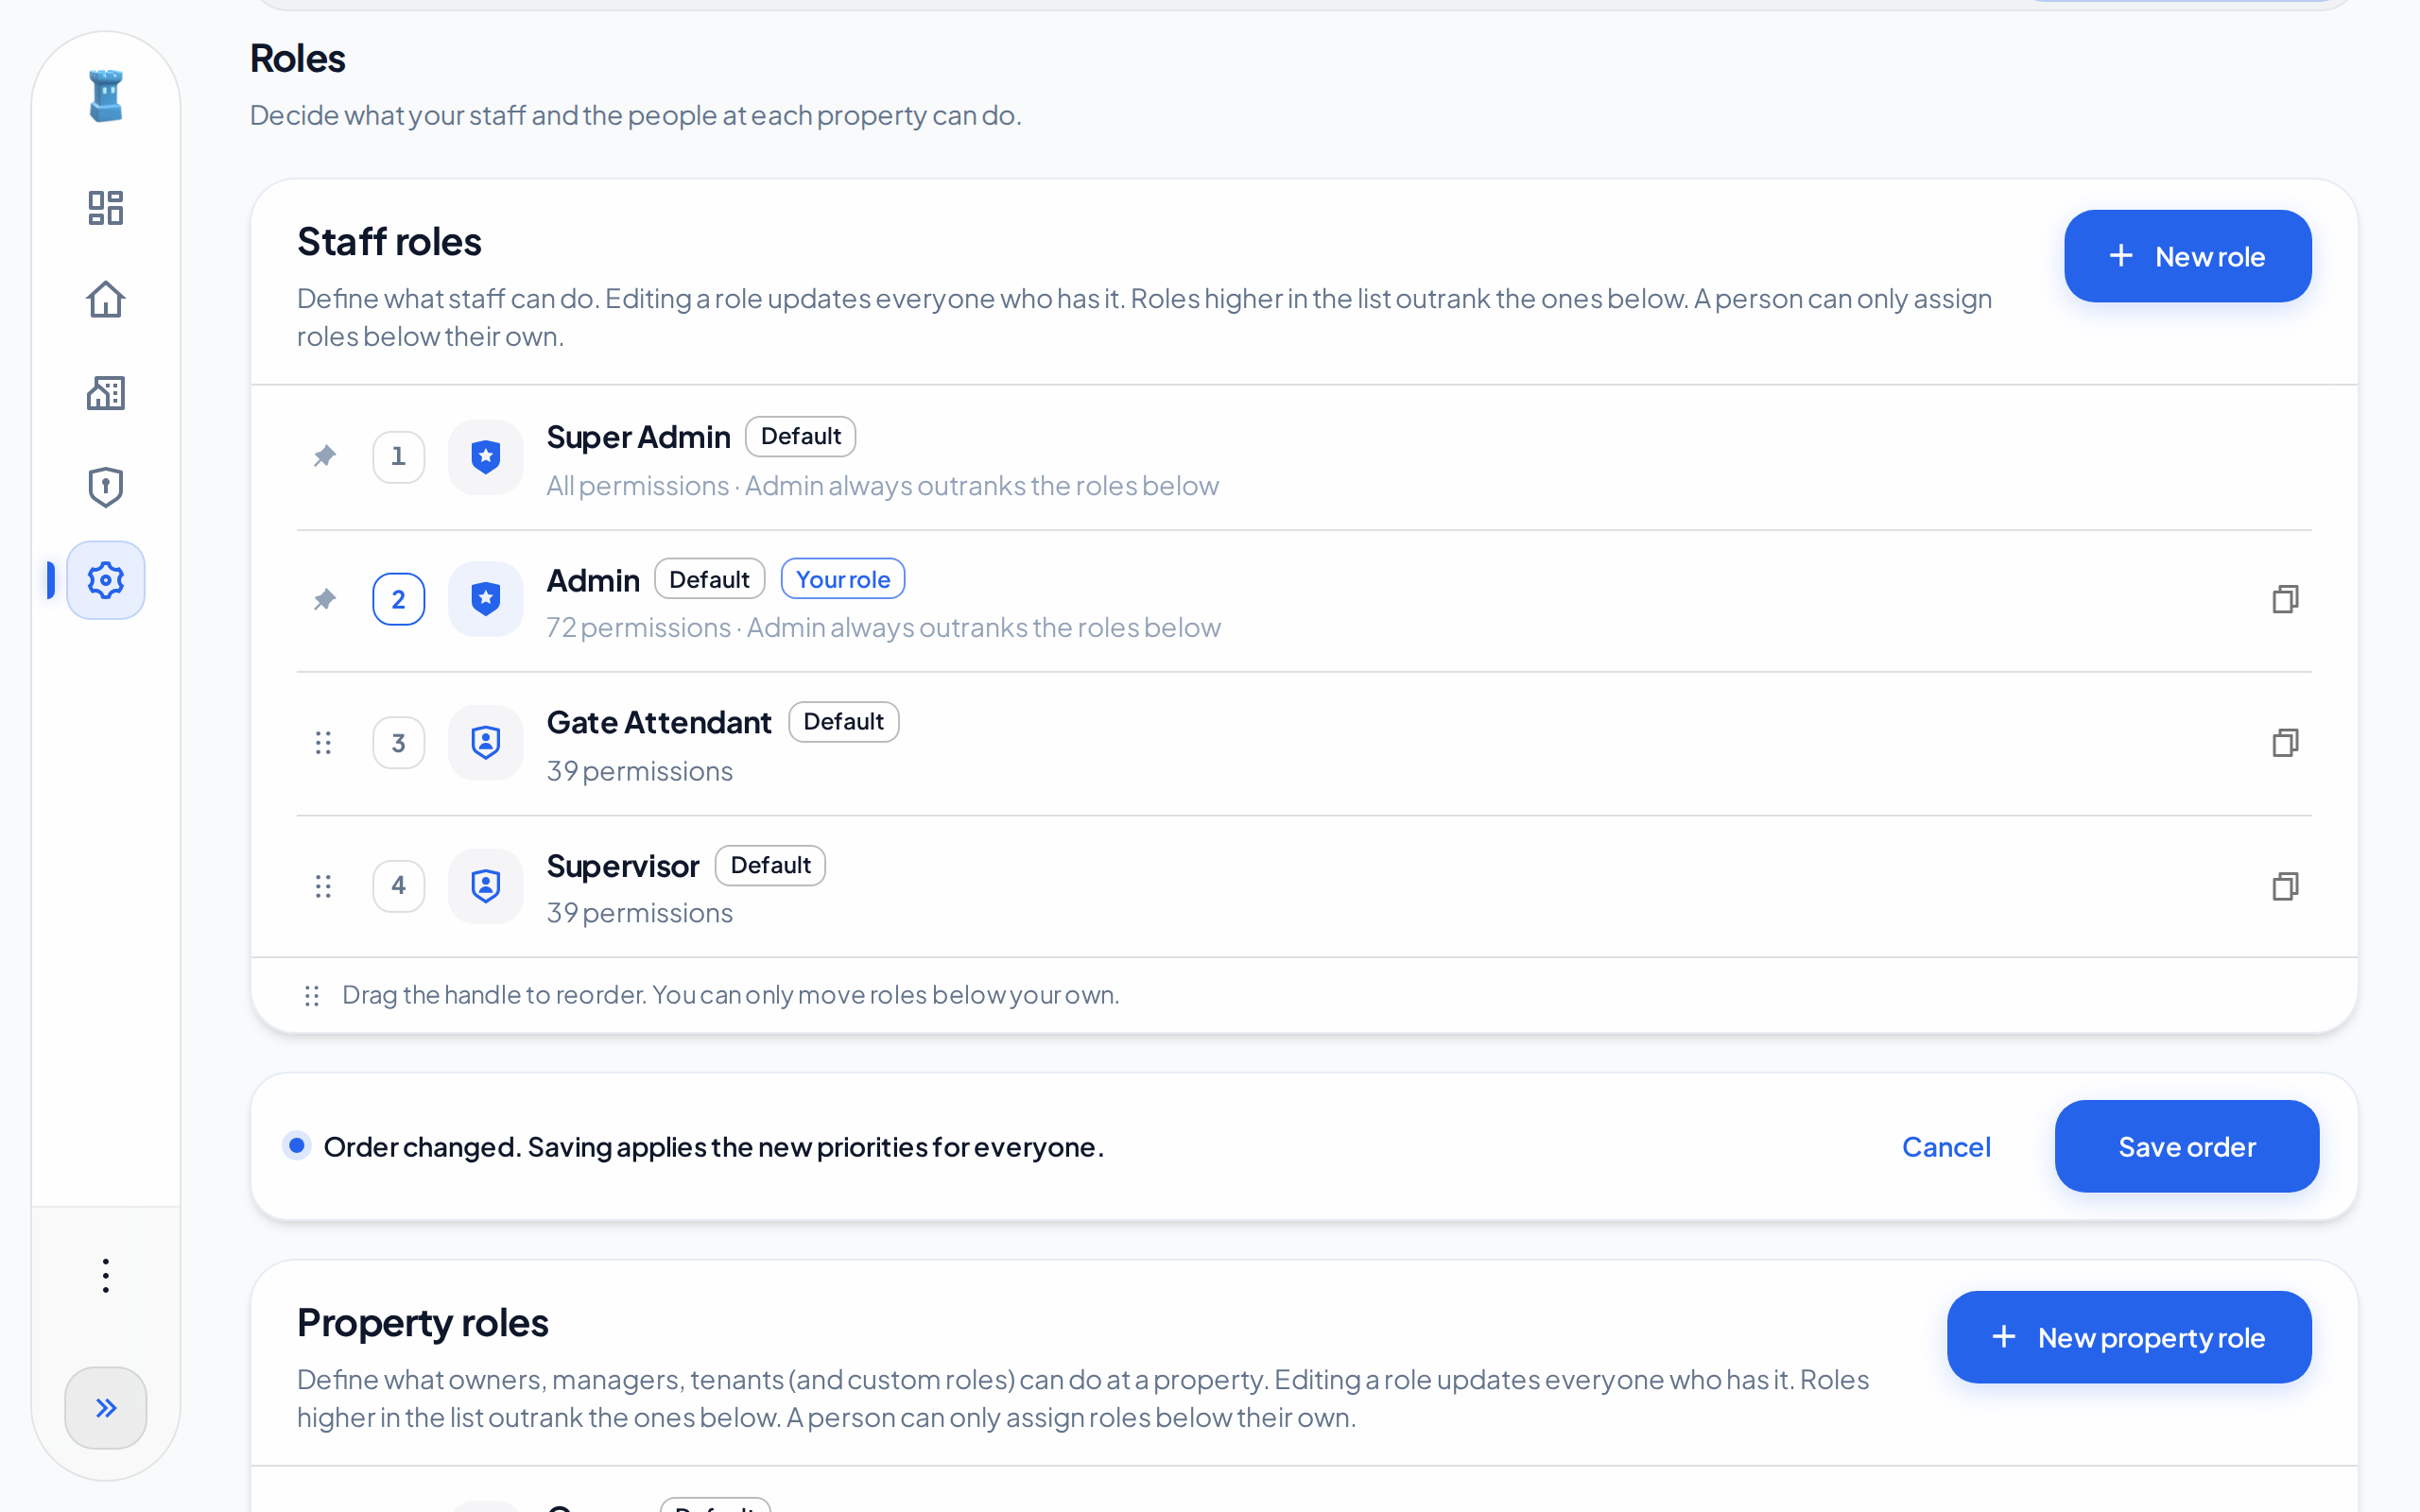Click the Staff roles heading

tap(389, 242)
